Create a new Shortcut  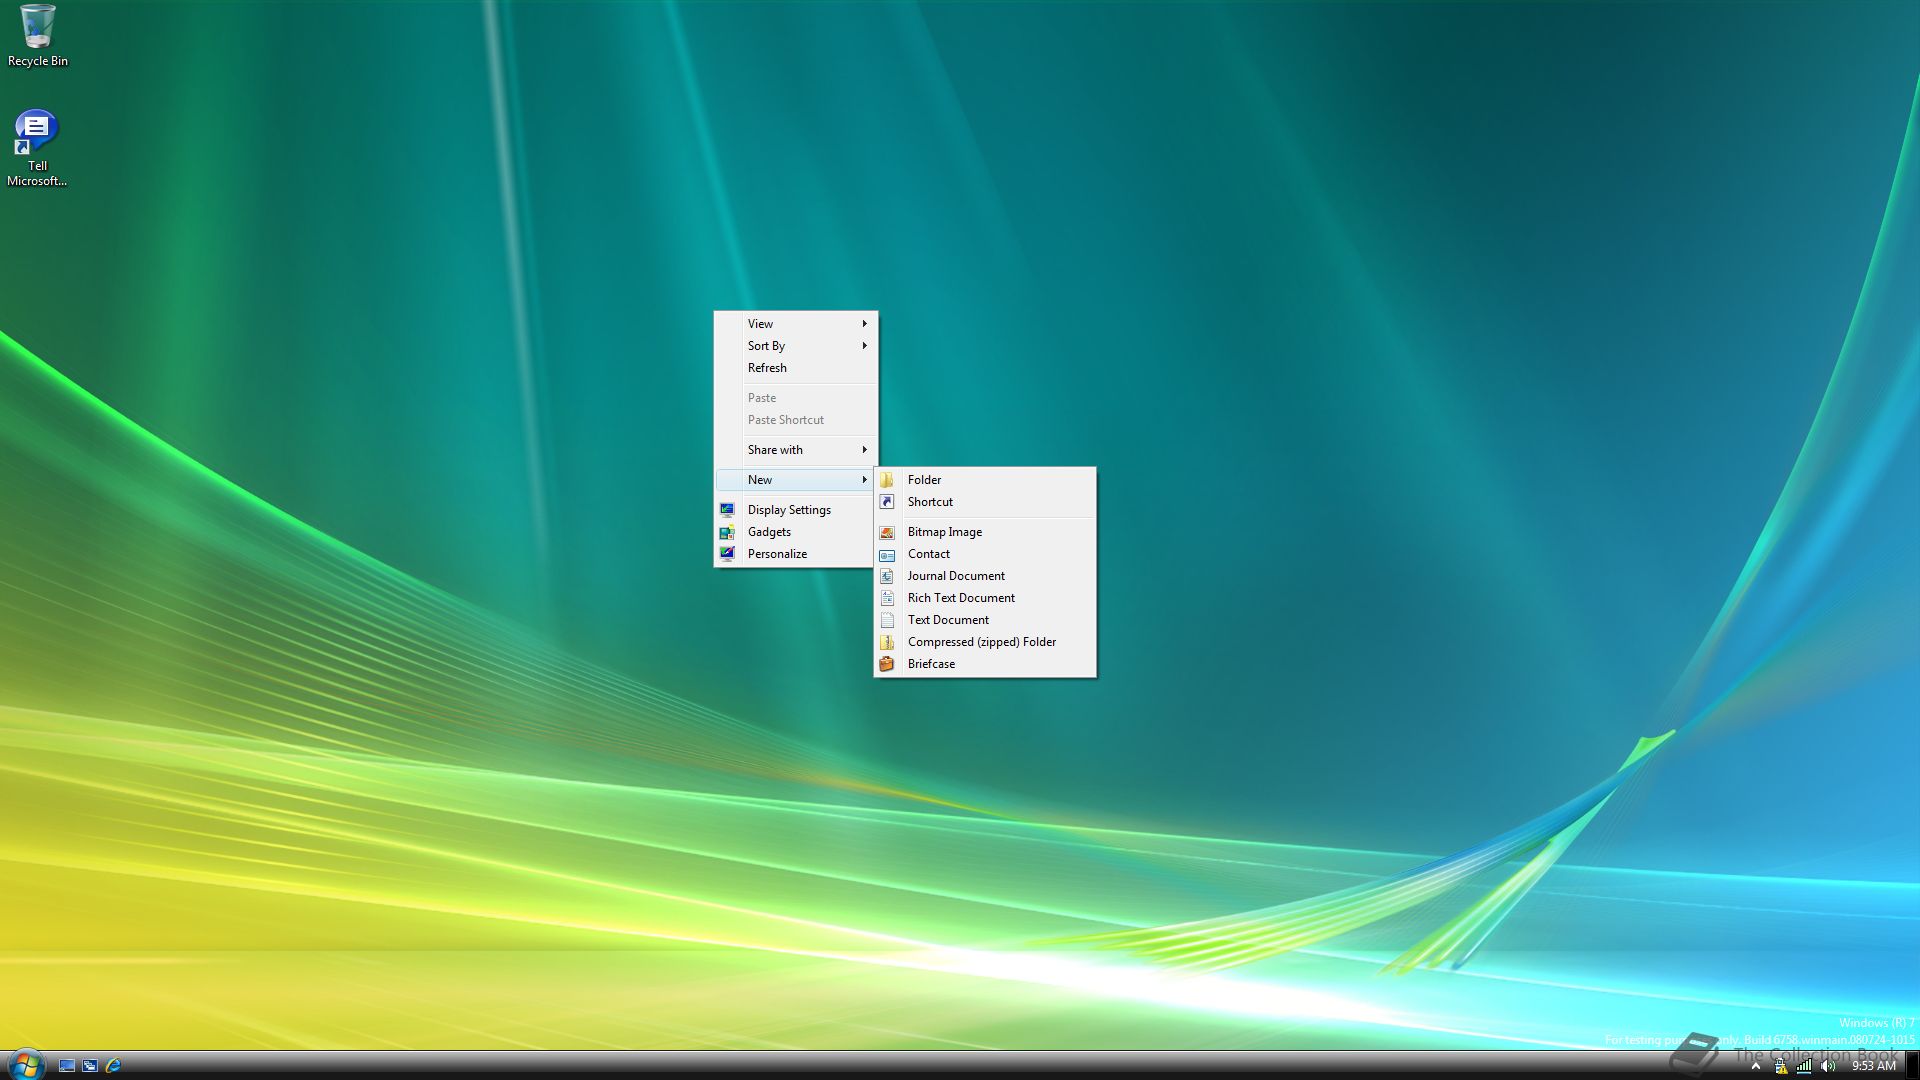click(x=985, y=502)
